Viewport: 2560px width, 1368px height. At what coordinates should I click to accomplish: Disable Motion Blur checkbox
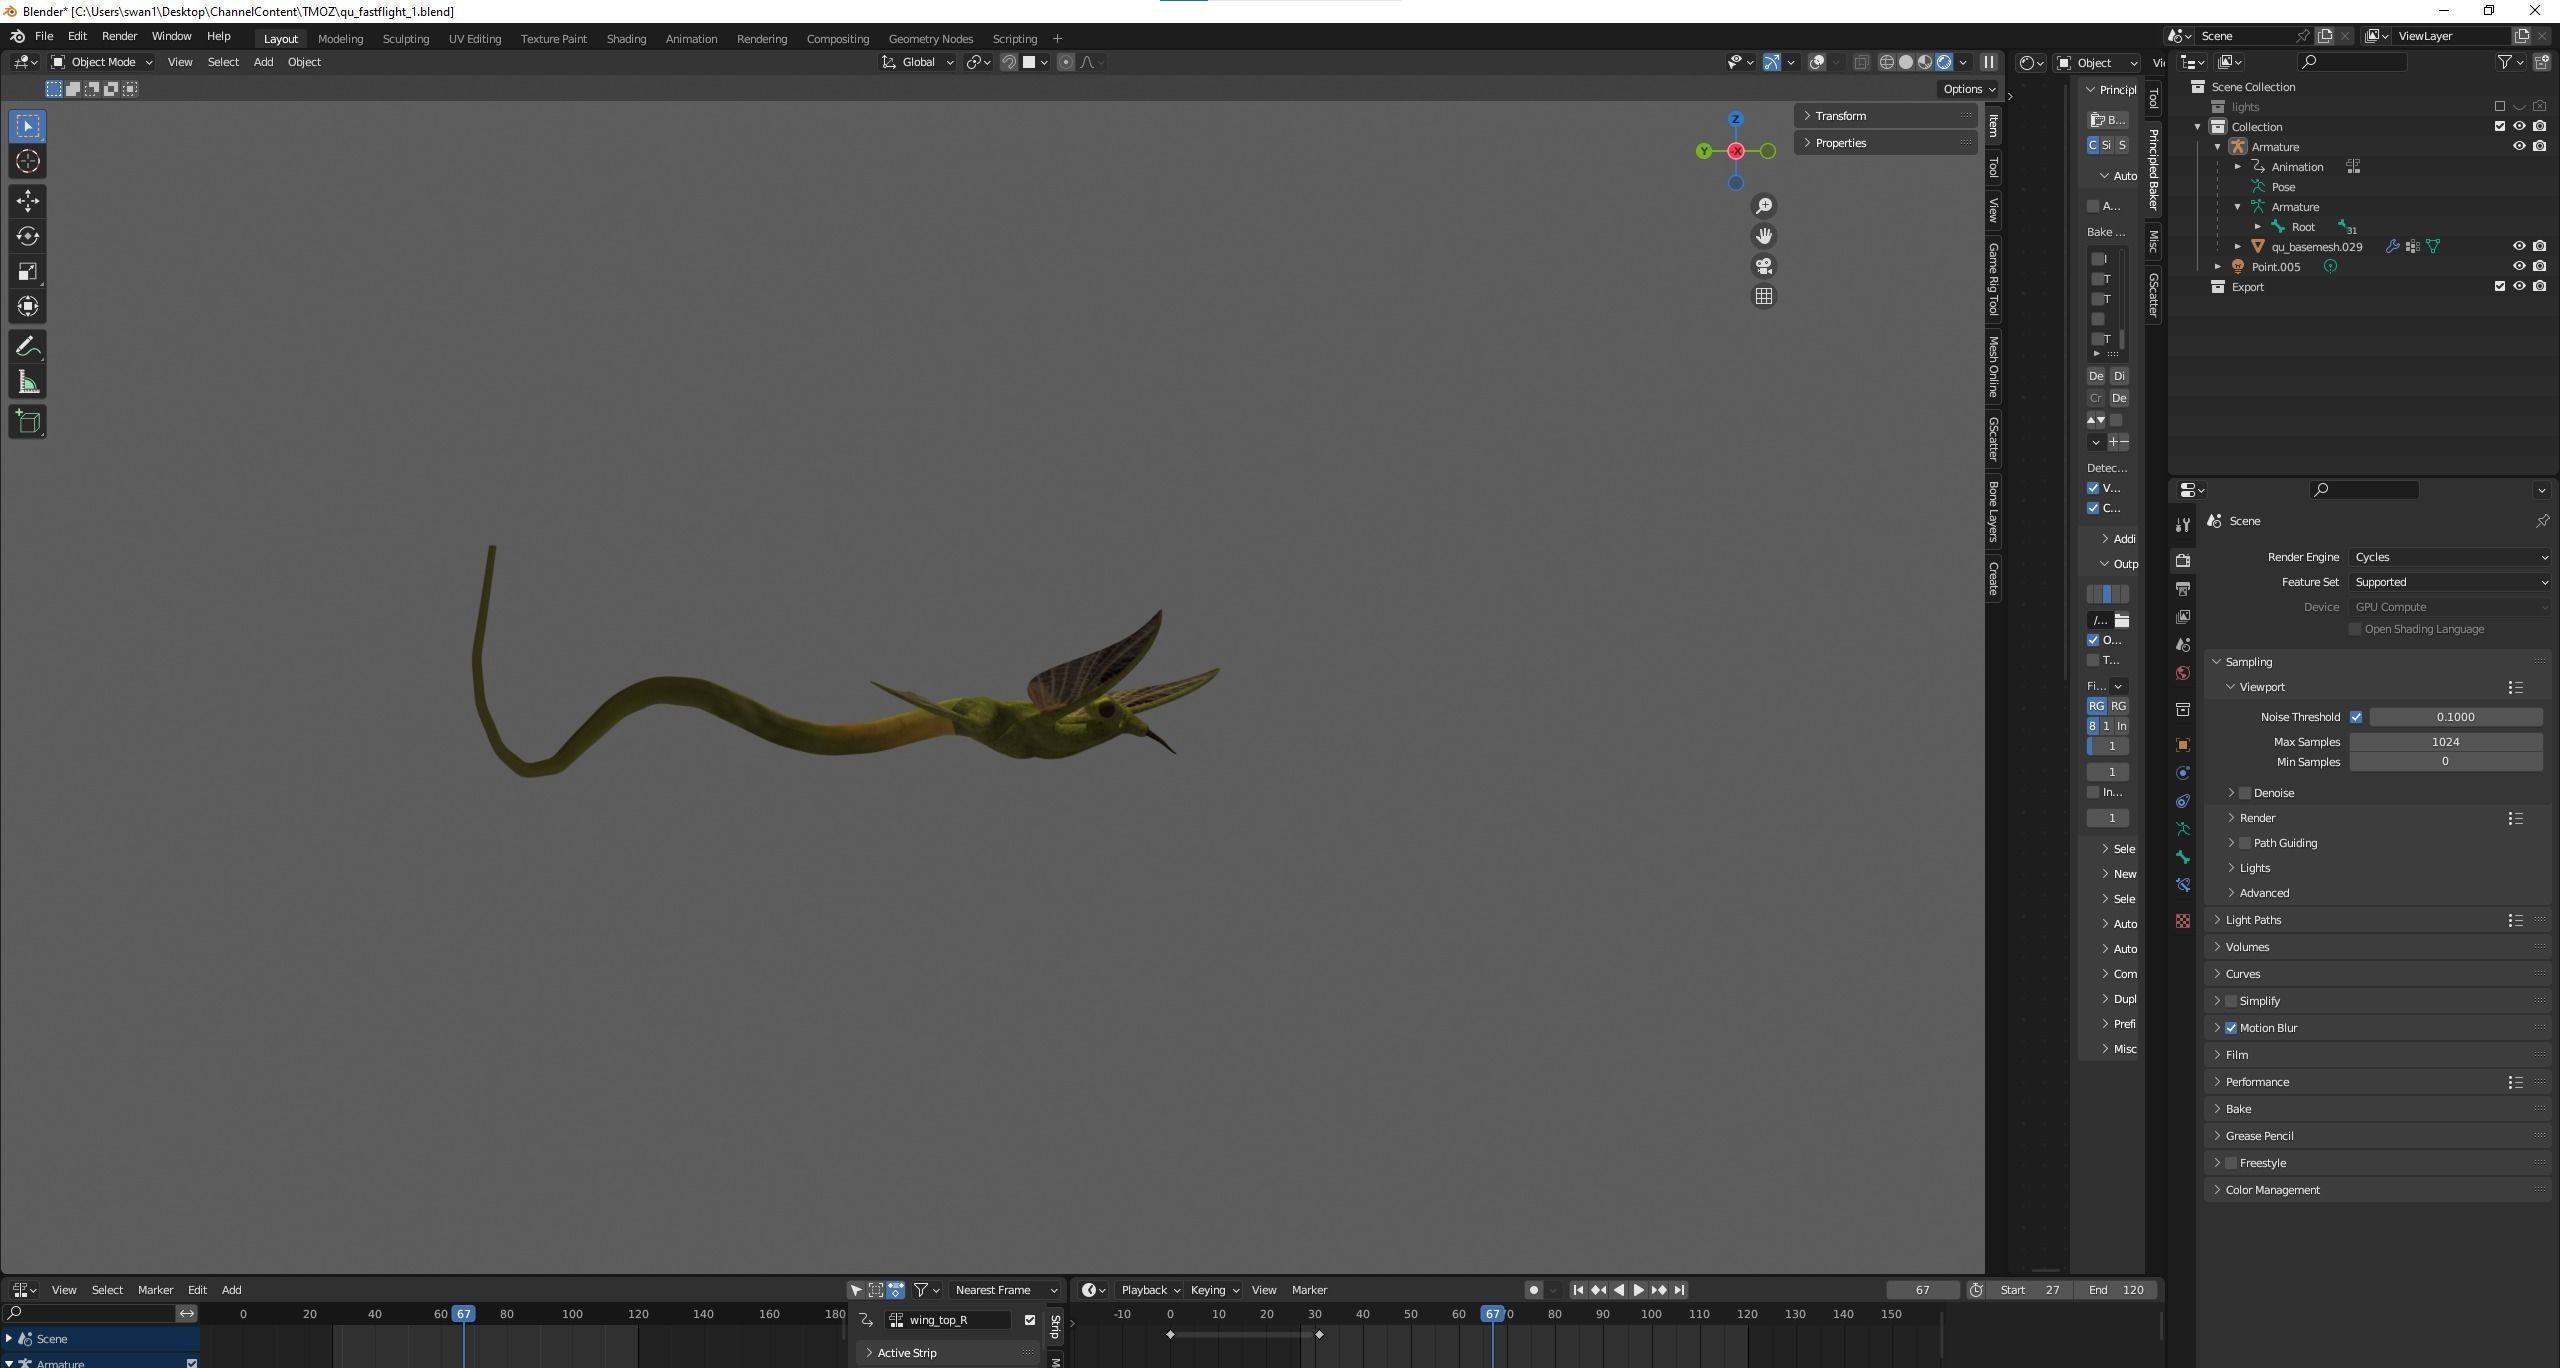(x=2231, y=1028)
